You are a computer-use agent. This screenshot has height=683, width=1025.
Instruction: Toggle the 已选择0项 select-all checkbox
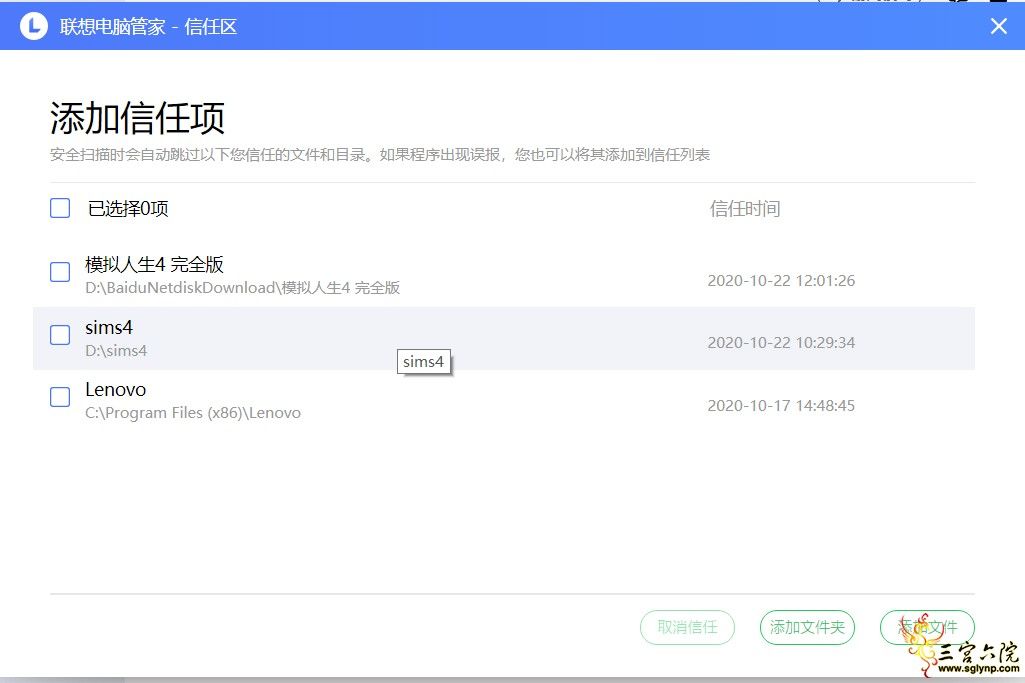tap(60, 208)
